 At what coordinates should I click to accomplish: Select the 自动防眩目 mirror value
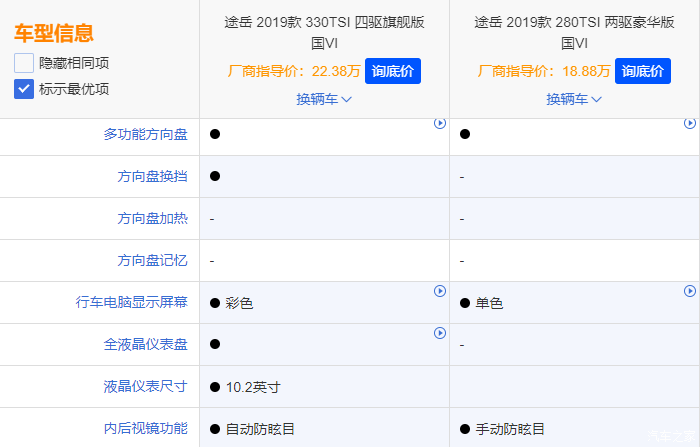pyautogui.click(x=260, y=429)
